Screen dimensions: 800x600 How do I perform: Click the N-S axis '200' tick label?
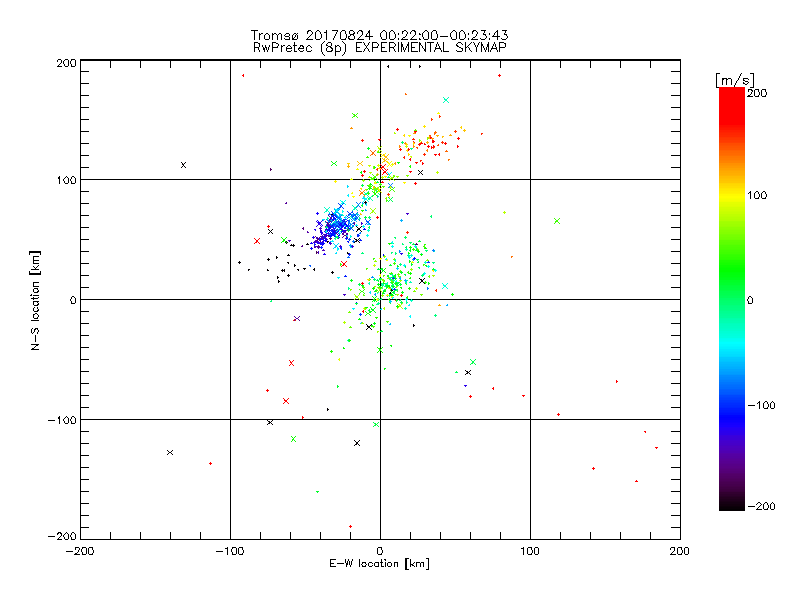67,63
